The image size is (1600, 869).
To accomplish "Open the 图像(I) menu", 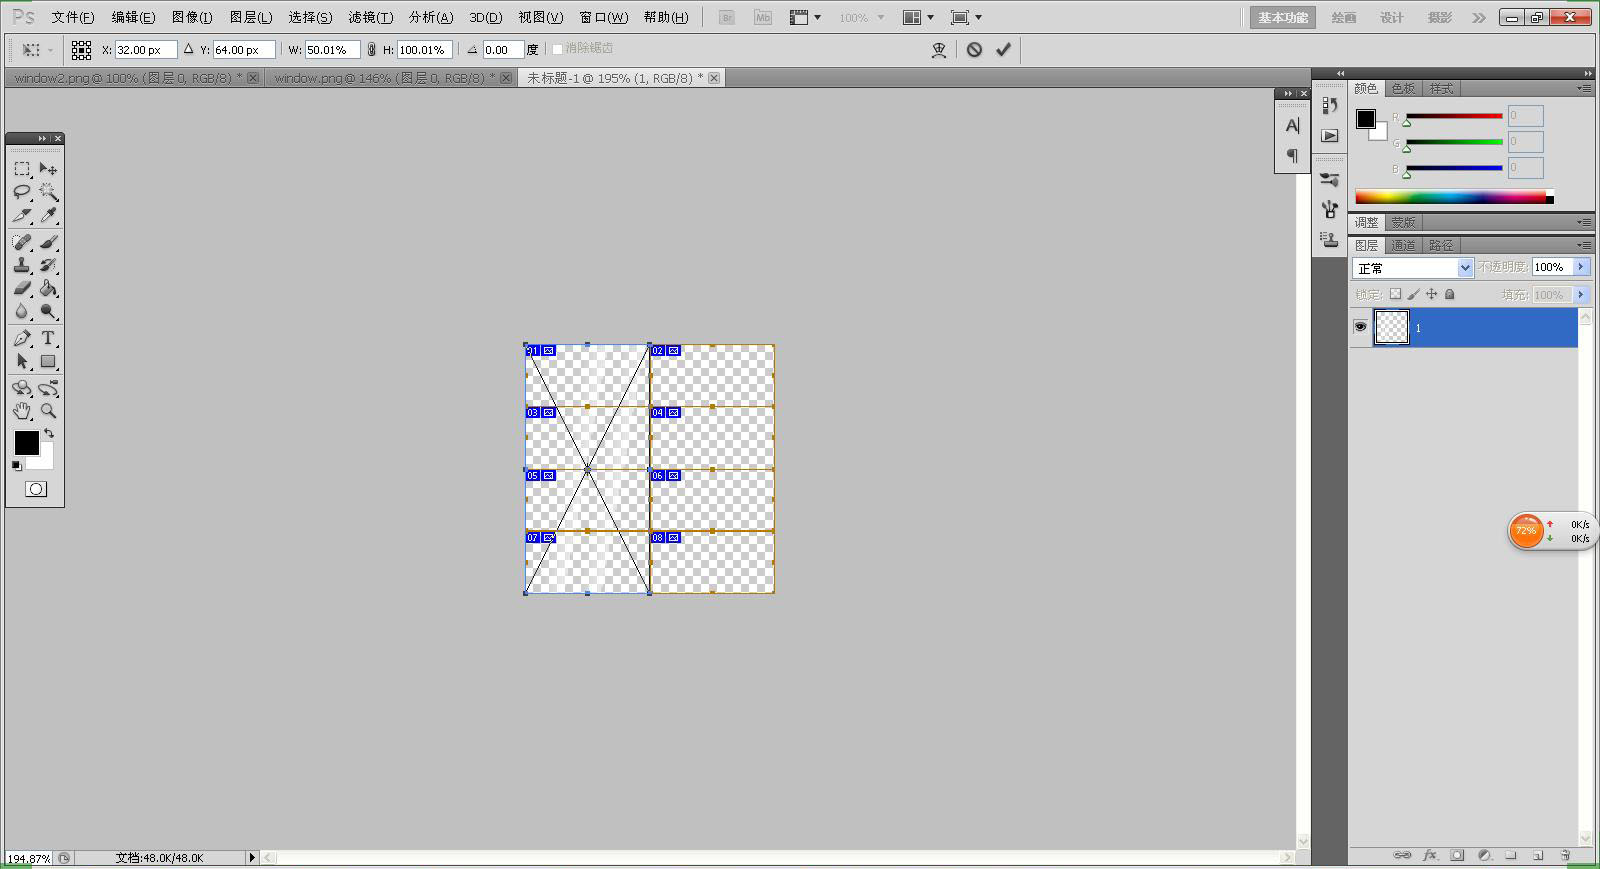I will pyautogui.click(x=192, y=17).
